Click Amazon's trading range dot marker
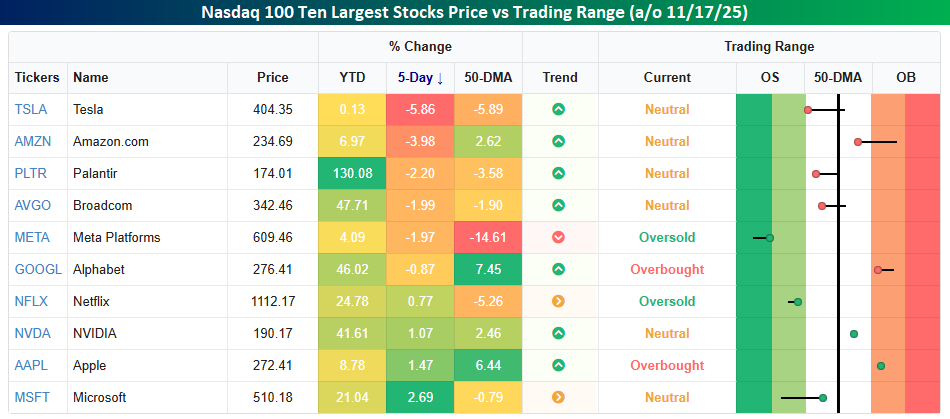Viewport: 950px width, 419px height. [858, 142]
